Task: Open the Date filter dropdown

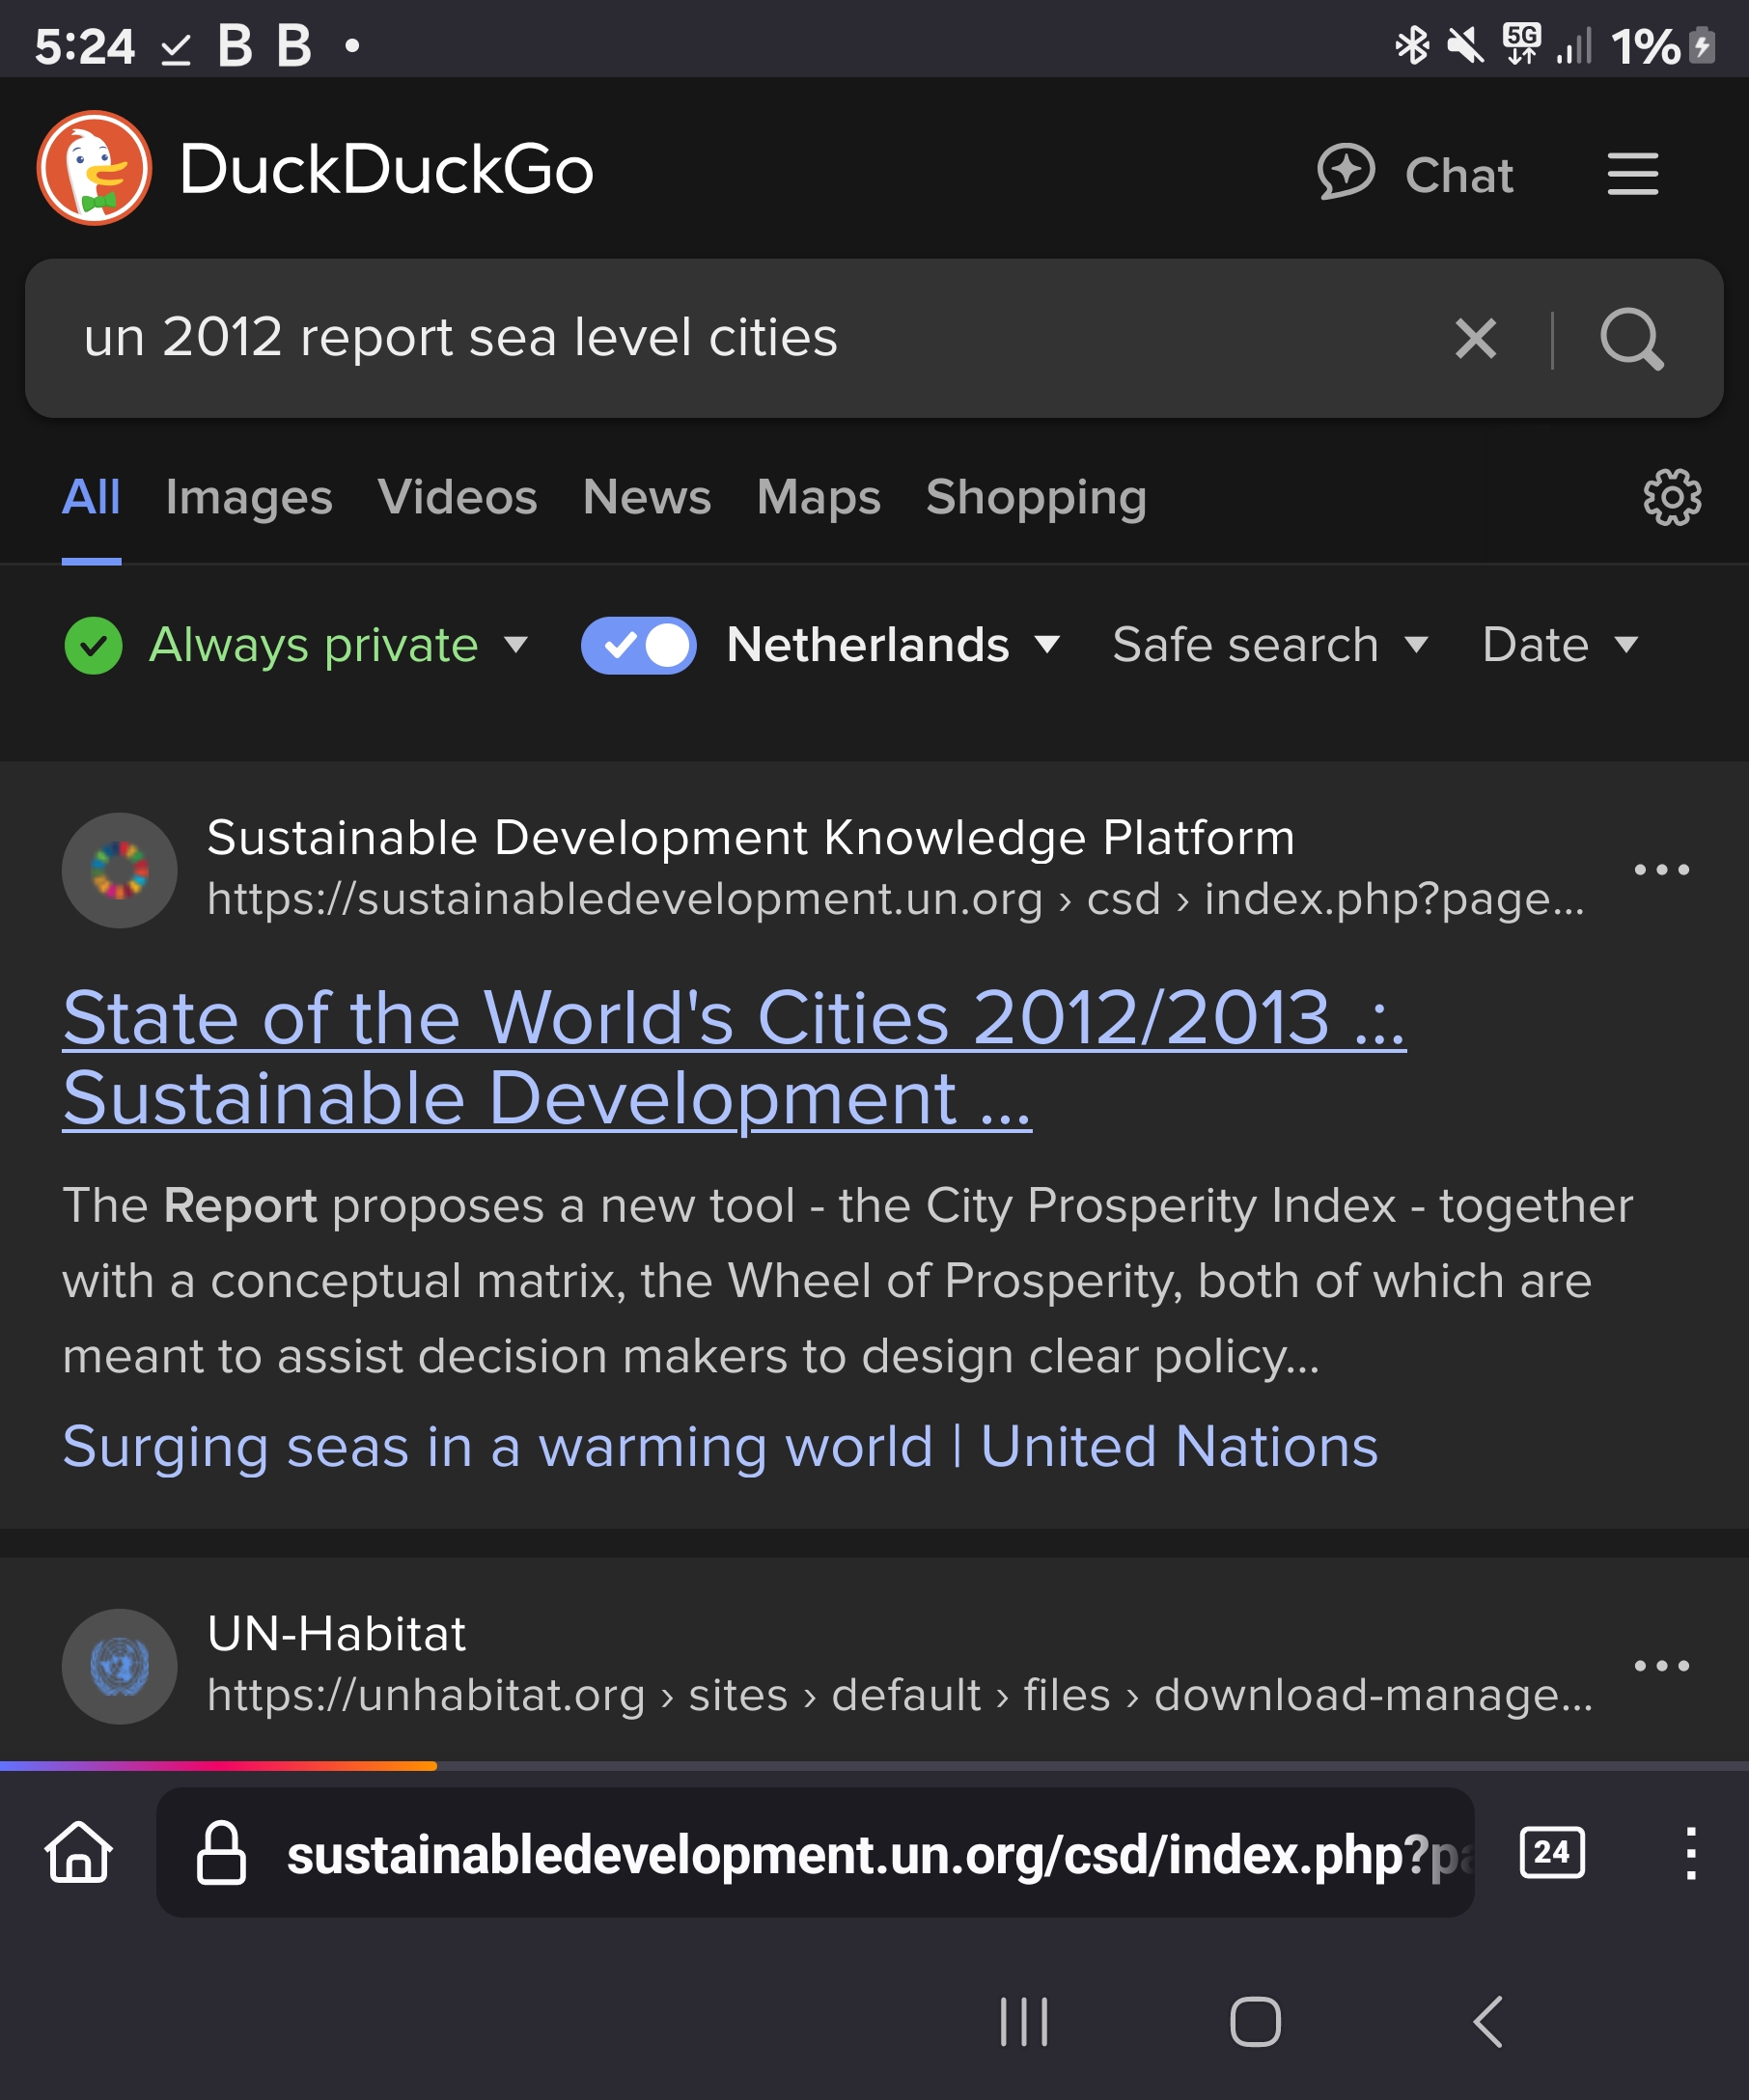Action: tap(1560, 645)
